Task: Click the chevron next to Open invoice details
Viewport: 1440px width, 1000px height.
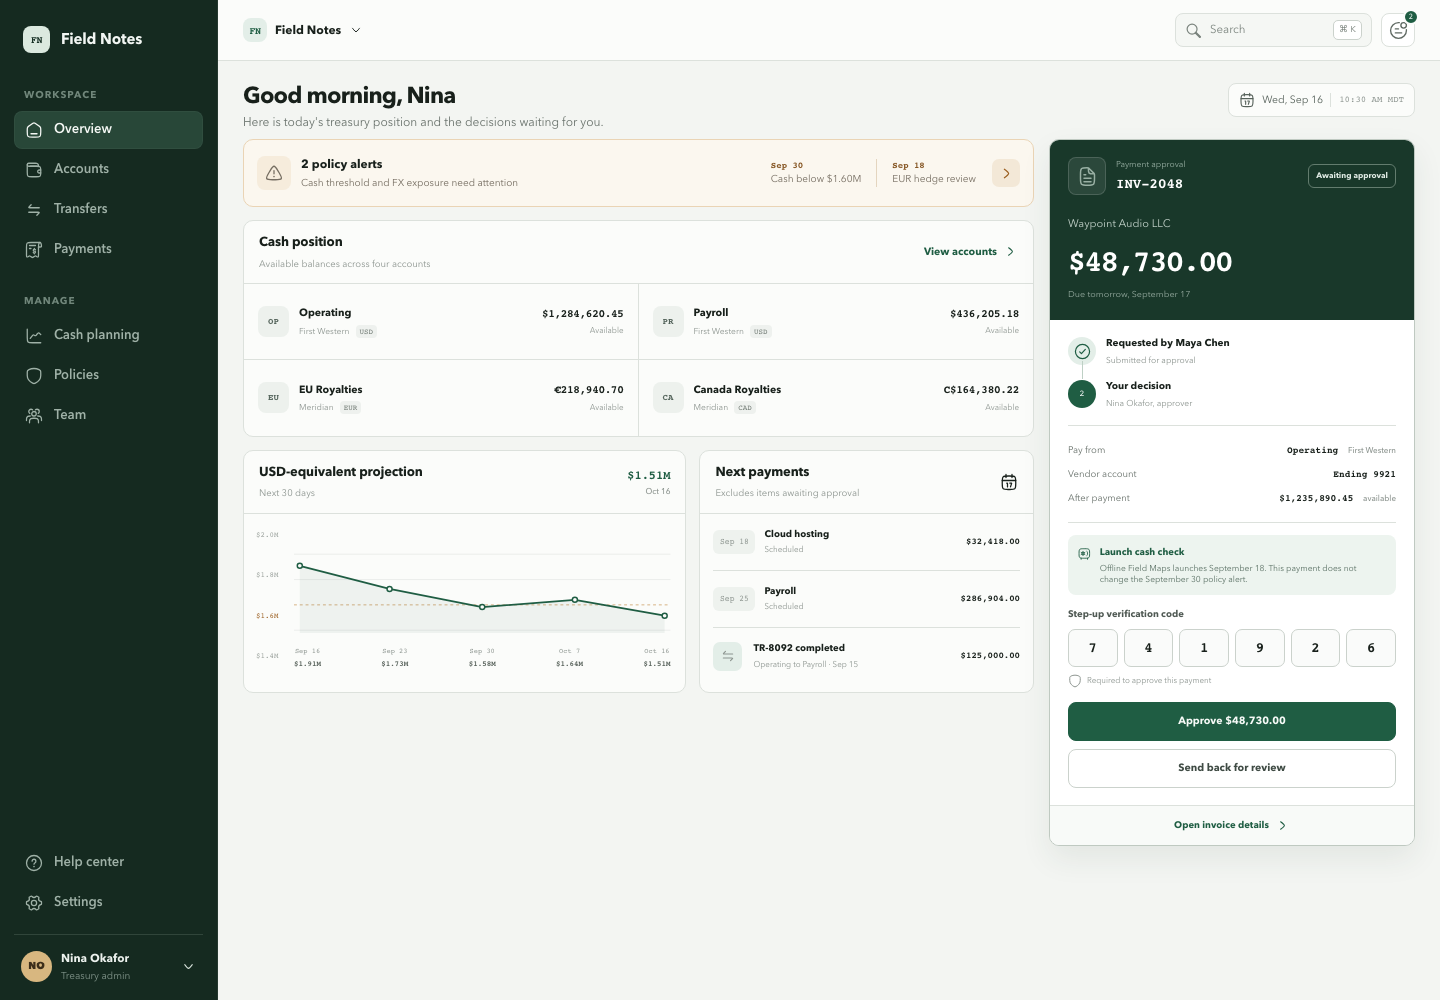Action: (1283, 826)
